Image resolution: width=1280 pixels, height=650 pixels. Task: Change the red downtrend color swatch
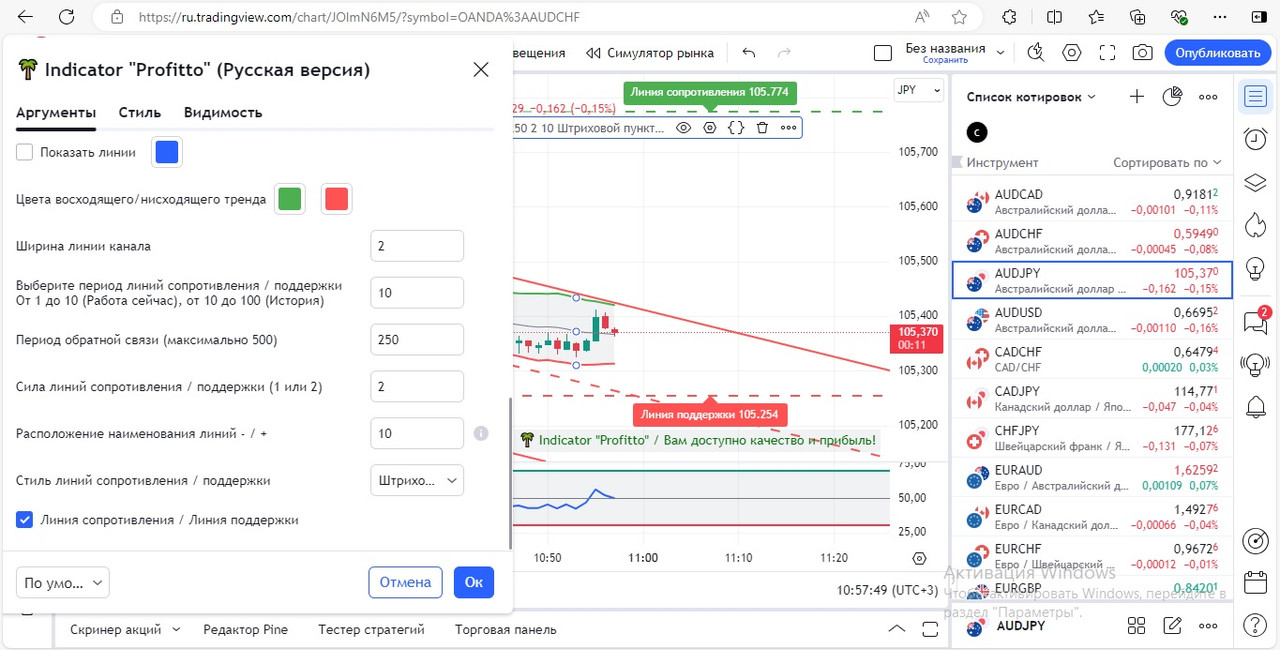point(337,199)
